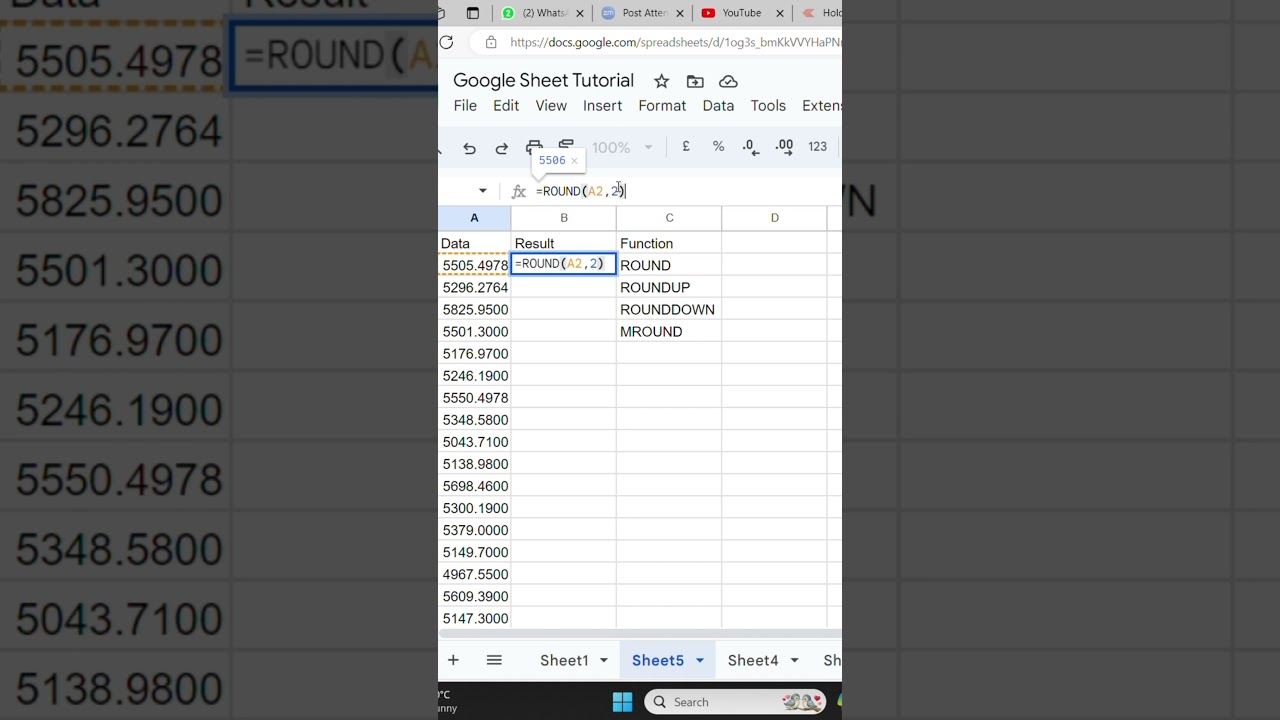Format as currency with the £ button

686,146
